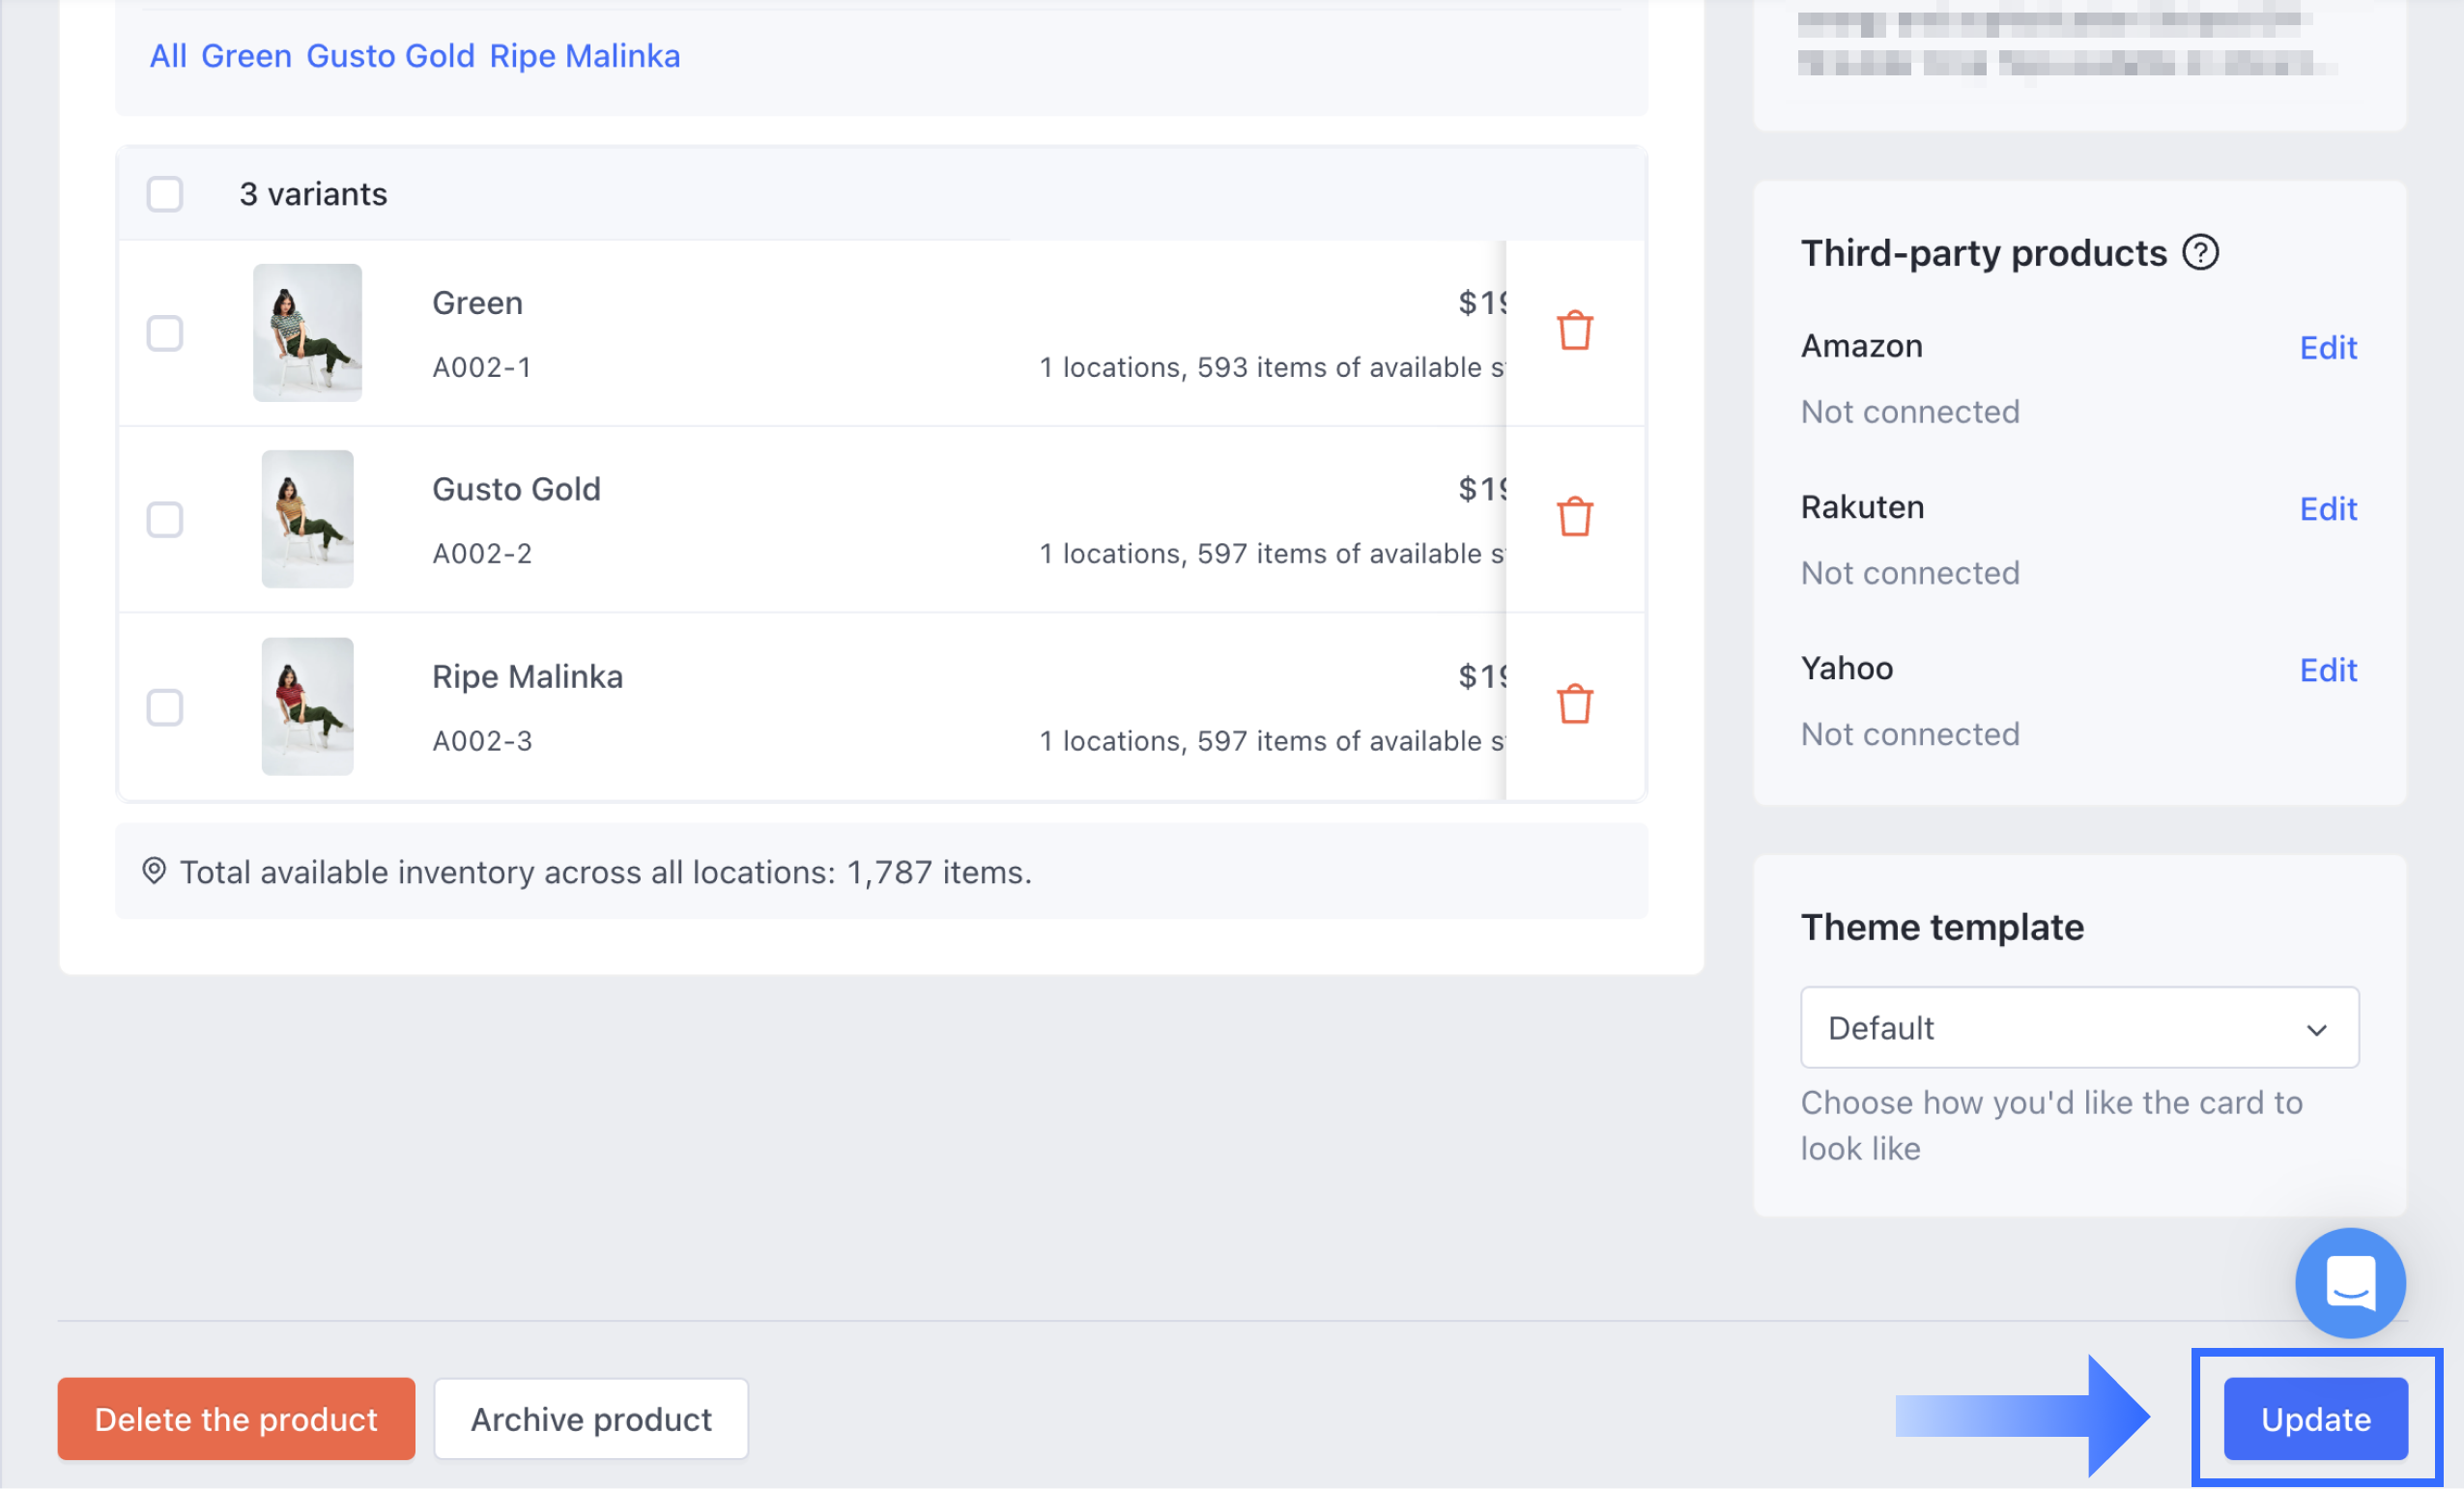This screenshot has width=2464, height=1489.
Task: Remove Ripe Malinka variant via trash icon
Action: [1574, 704]
